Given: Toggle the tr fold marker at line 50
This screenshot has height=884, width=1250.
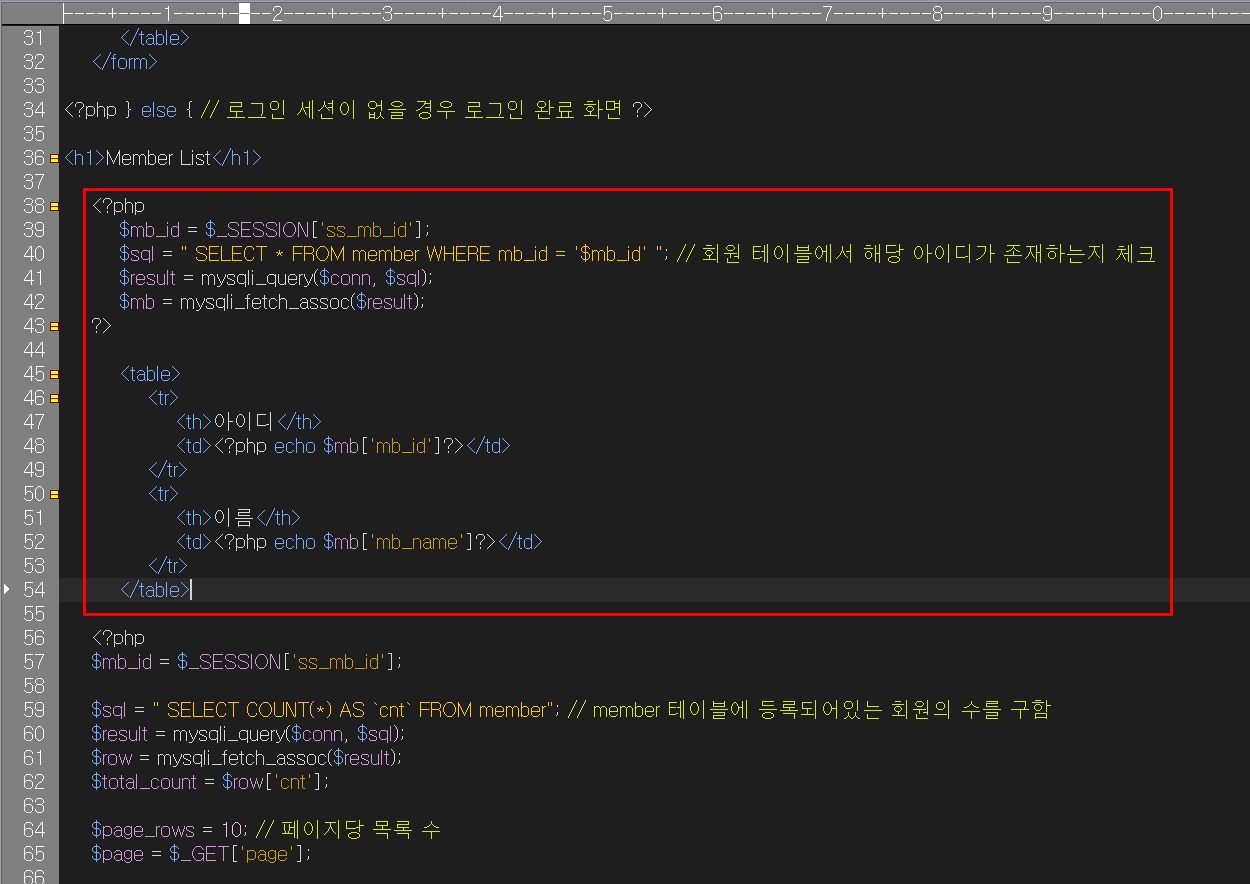Looking at the screenshot, I should 54,494.
